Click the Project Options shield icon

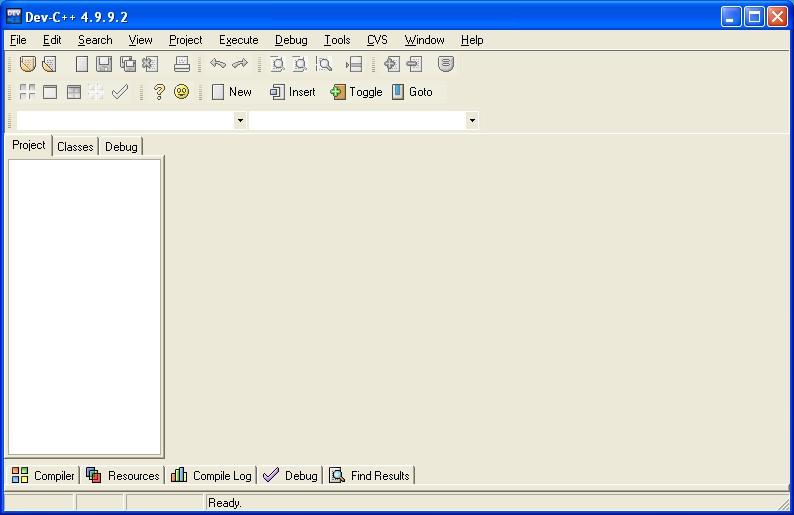(x=446, y=64)
